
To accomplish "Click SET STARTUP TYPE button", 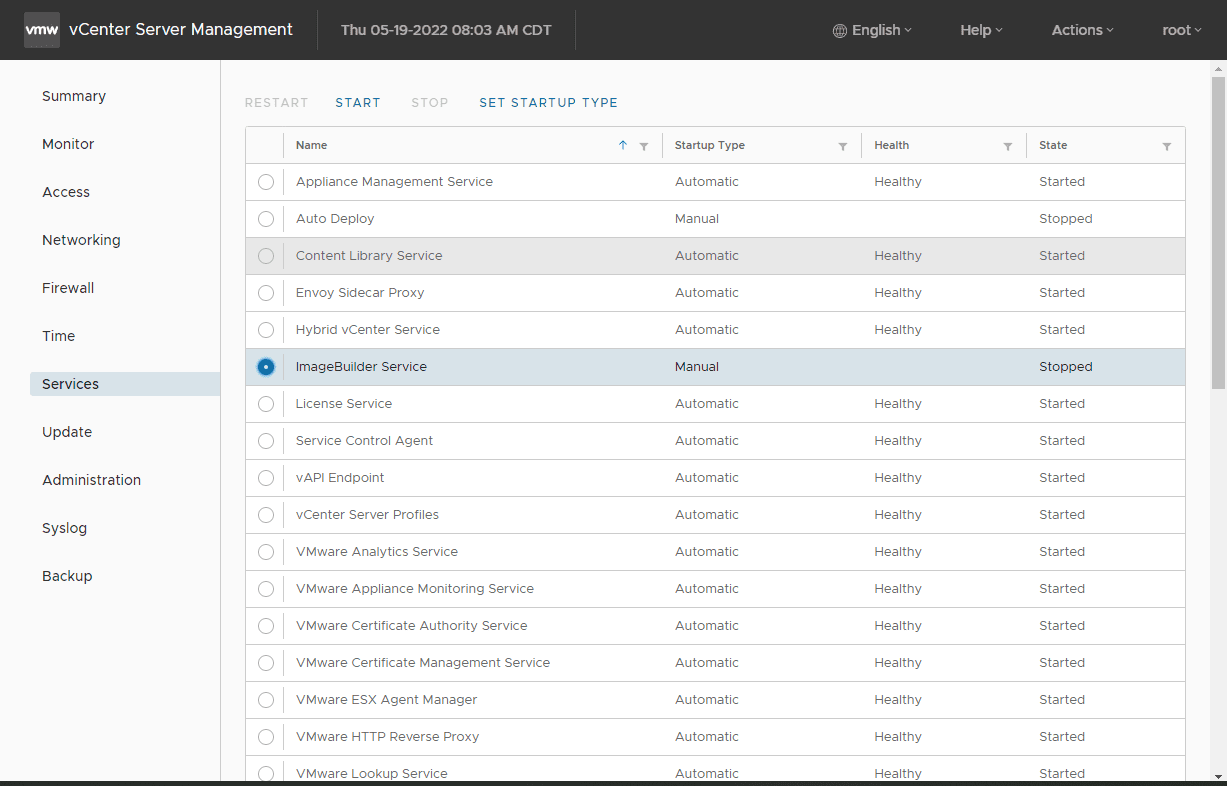I will click(x=548, y=102).
